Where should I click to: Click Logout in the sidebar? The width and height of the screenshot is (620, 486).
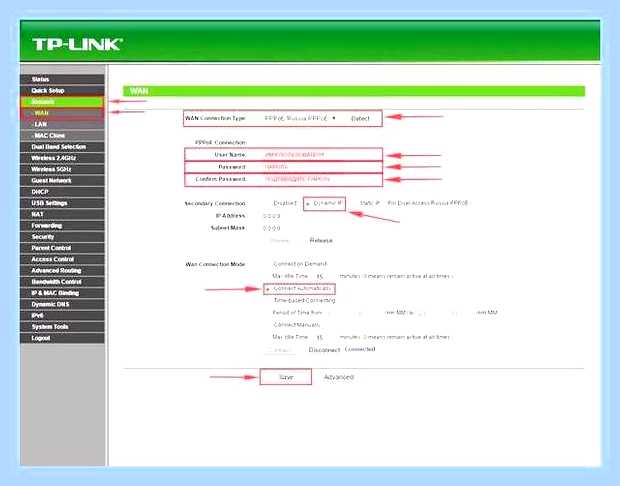[x=62, y=338]
